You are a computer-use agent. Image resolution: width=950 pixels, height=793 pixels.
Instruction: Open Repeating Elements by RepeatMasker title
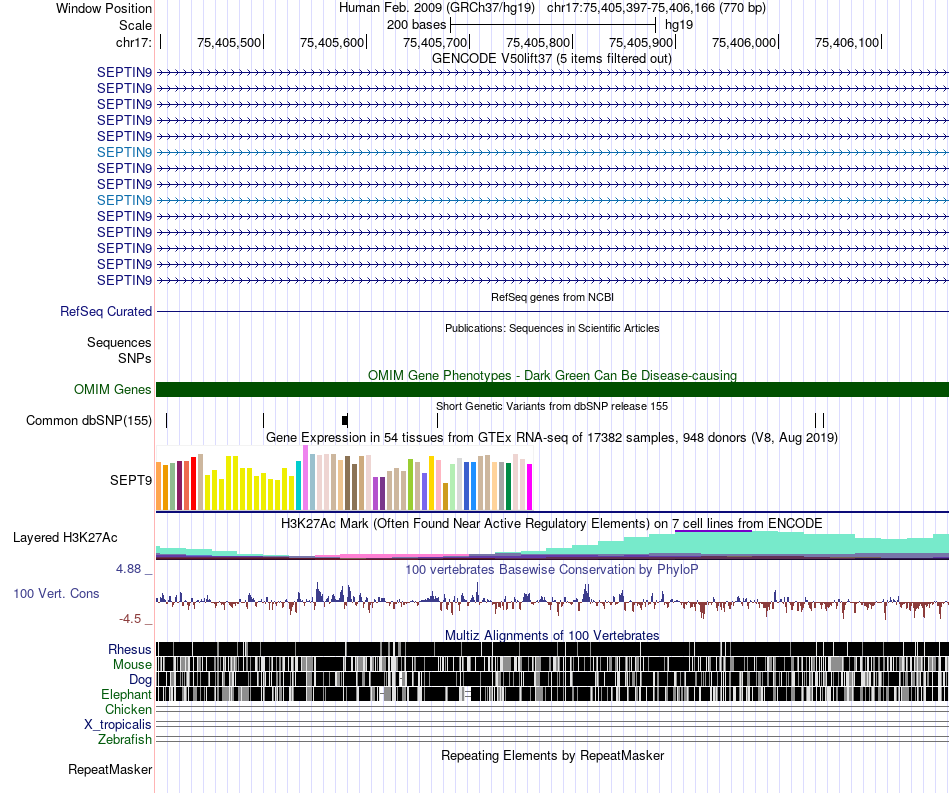[553, 756]
